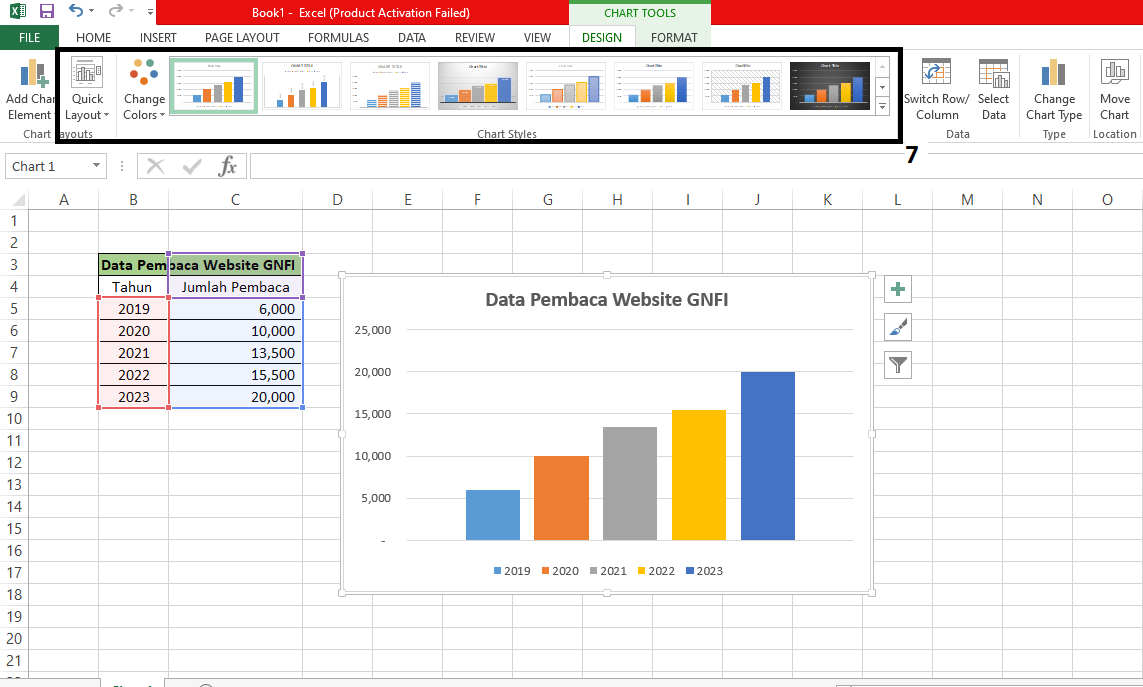Expand the Chart Styles gallery More arrow

click(883, 106)
